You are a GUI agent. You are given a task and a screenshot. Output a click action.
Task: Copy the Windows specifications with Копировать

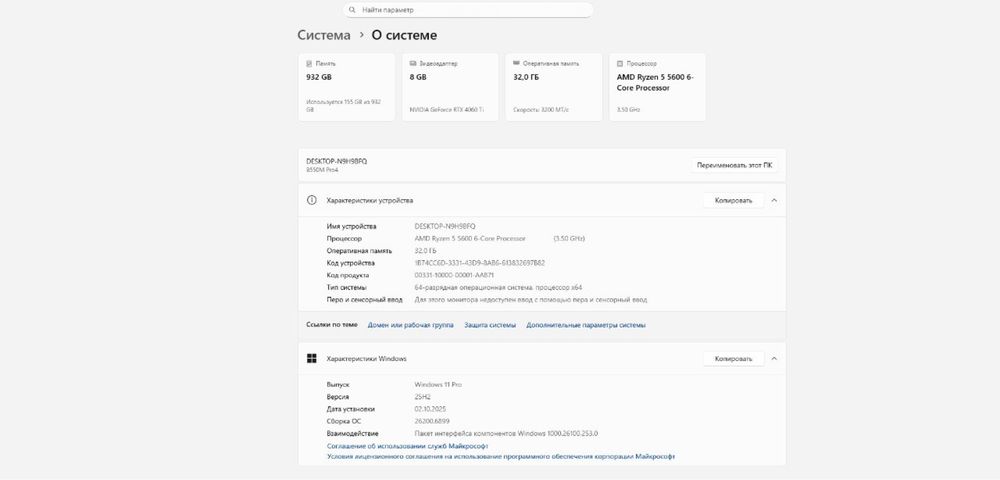733,358
